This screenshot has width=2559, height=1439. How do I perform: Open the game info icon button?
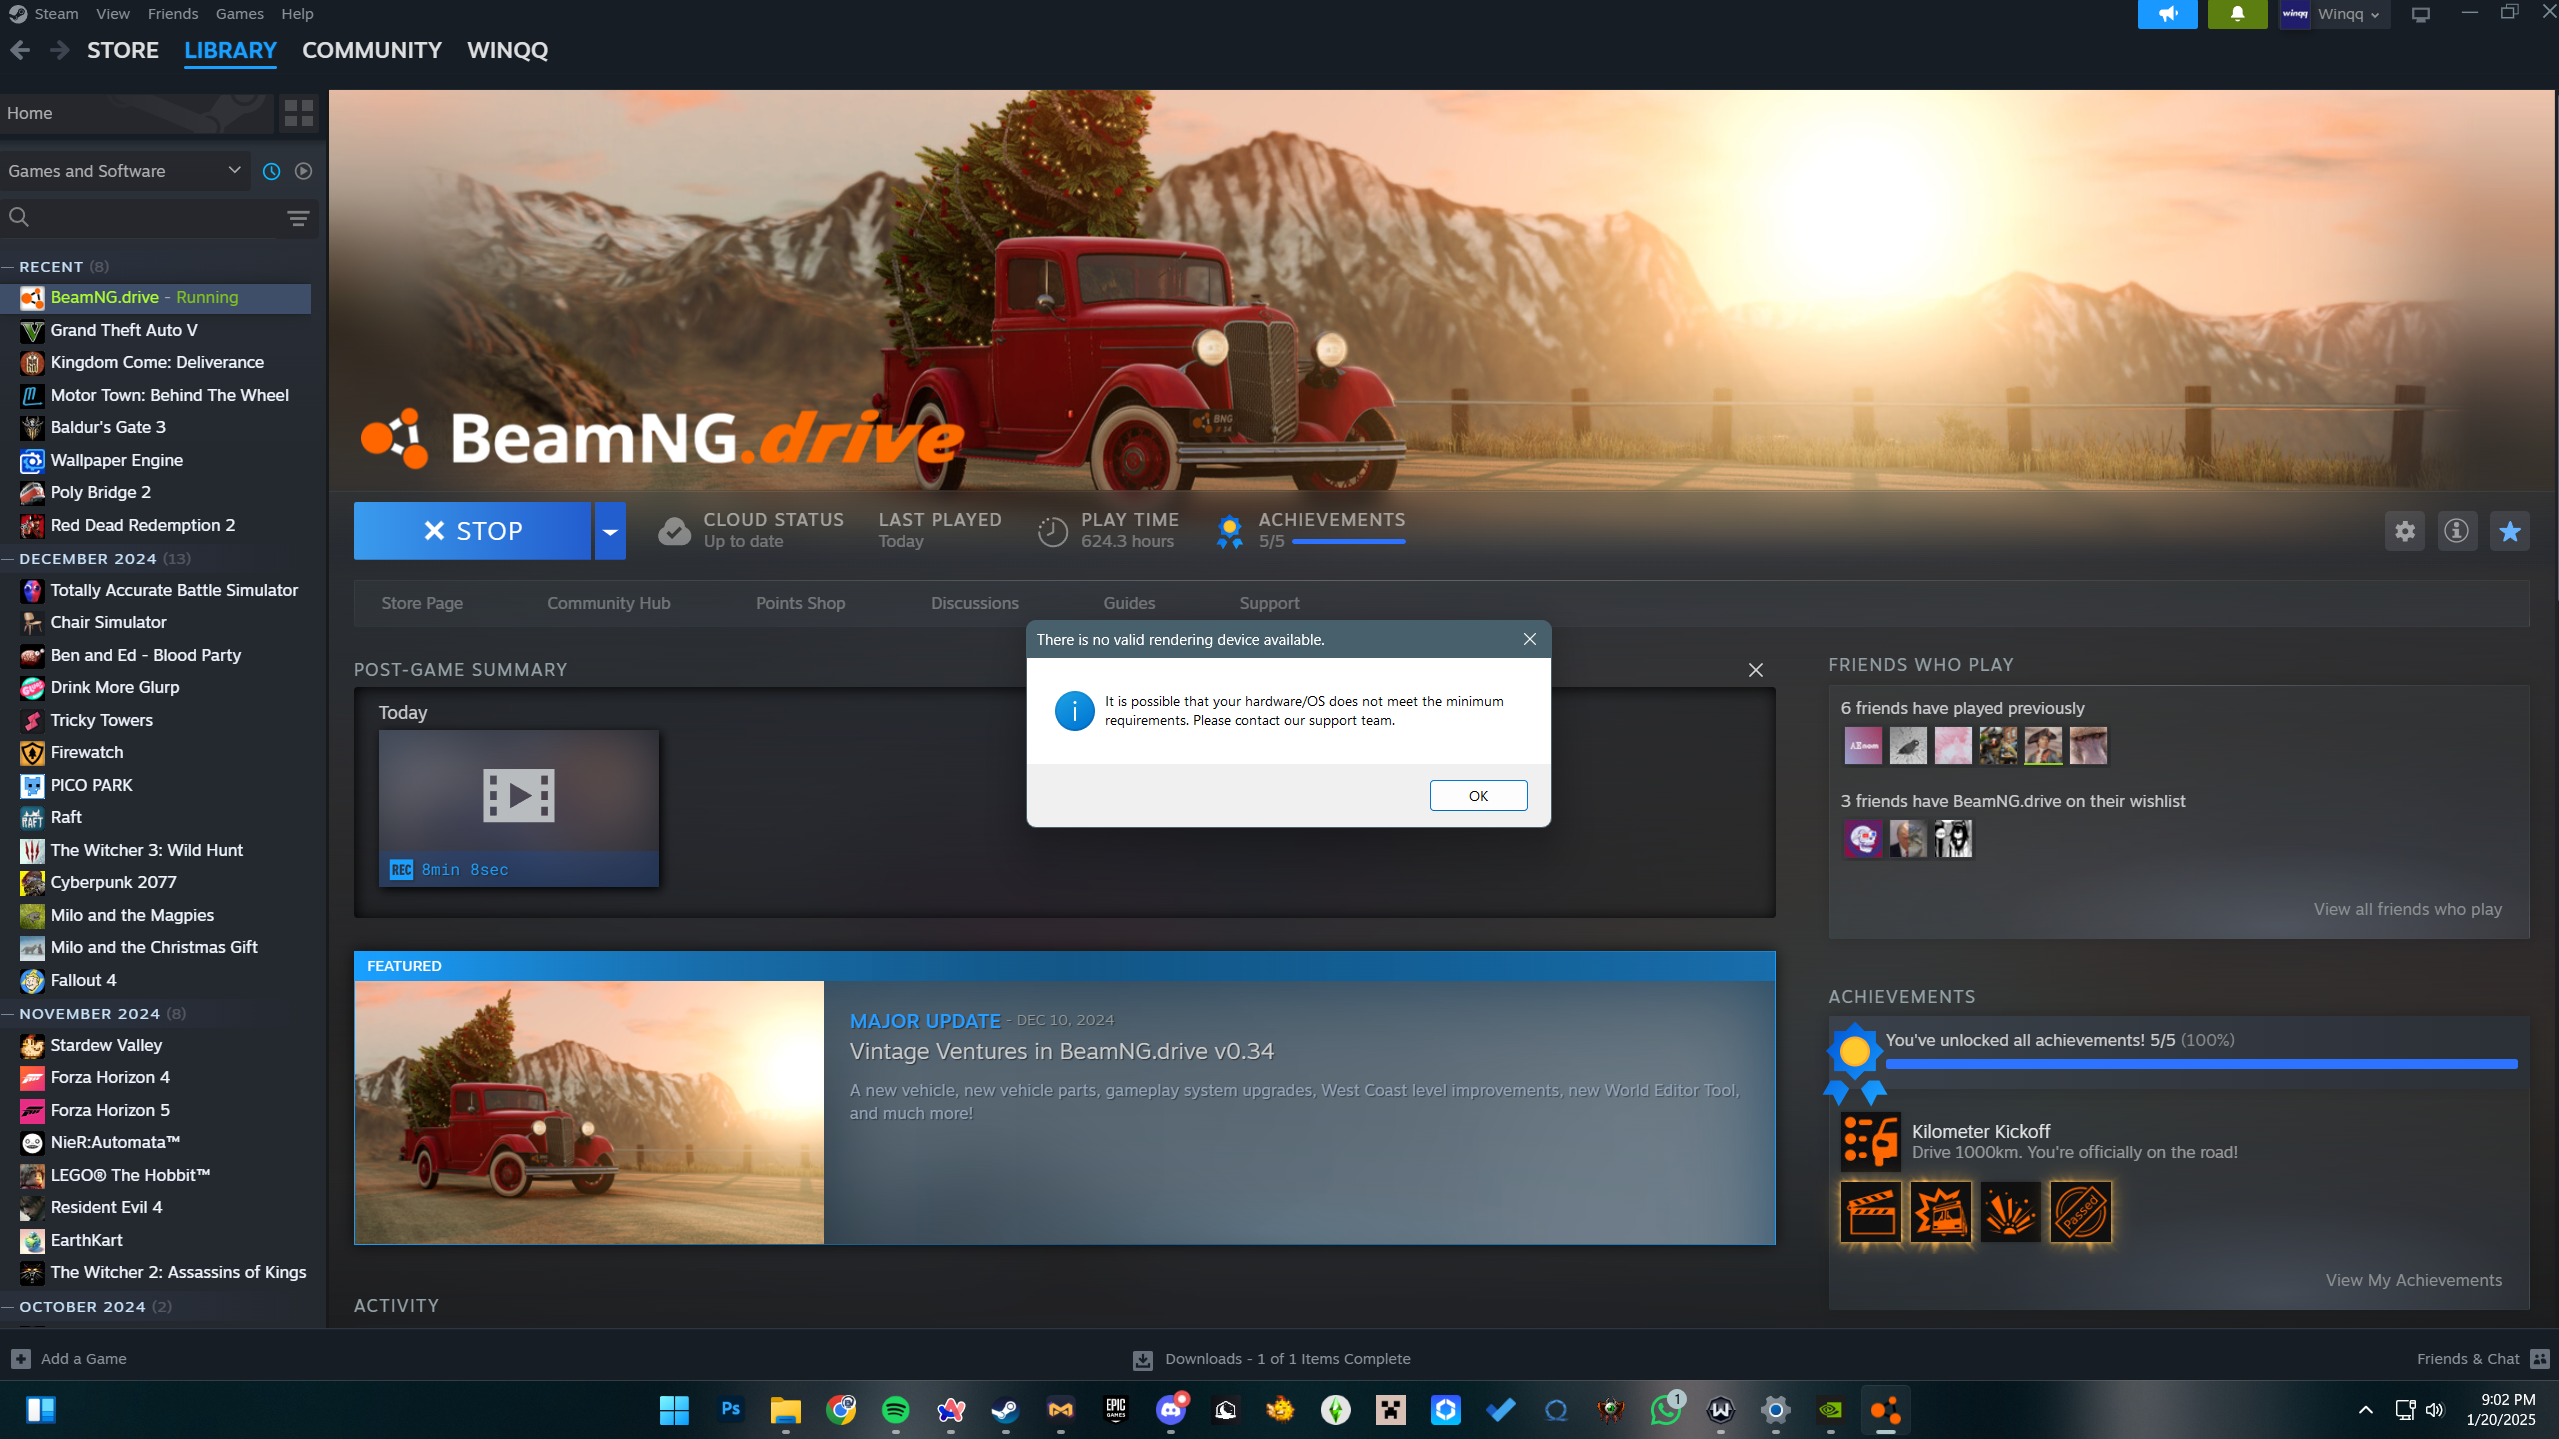[2456, 531]
